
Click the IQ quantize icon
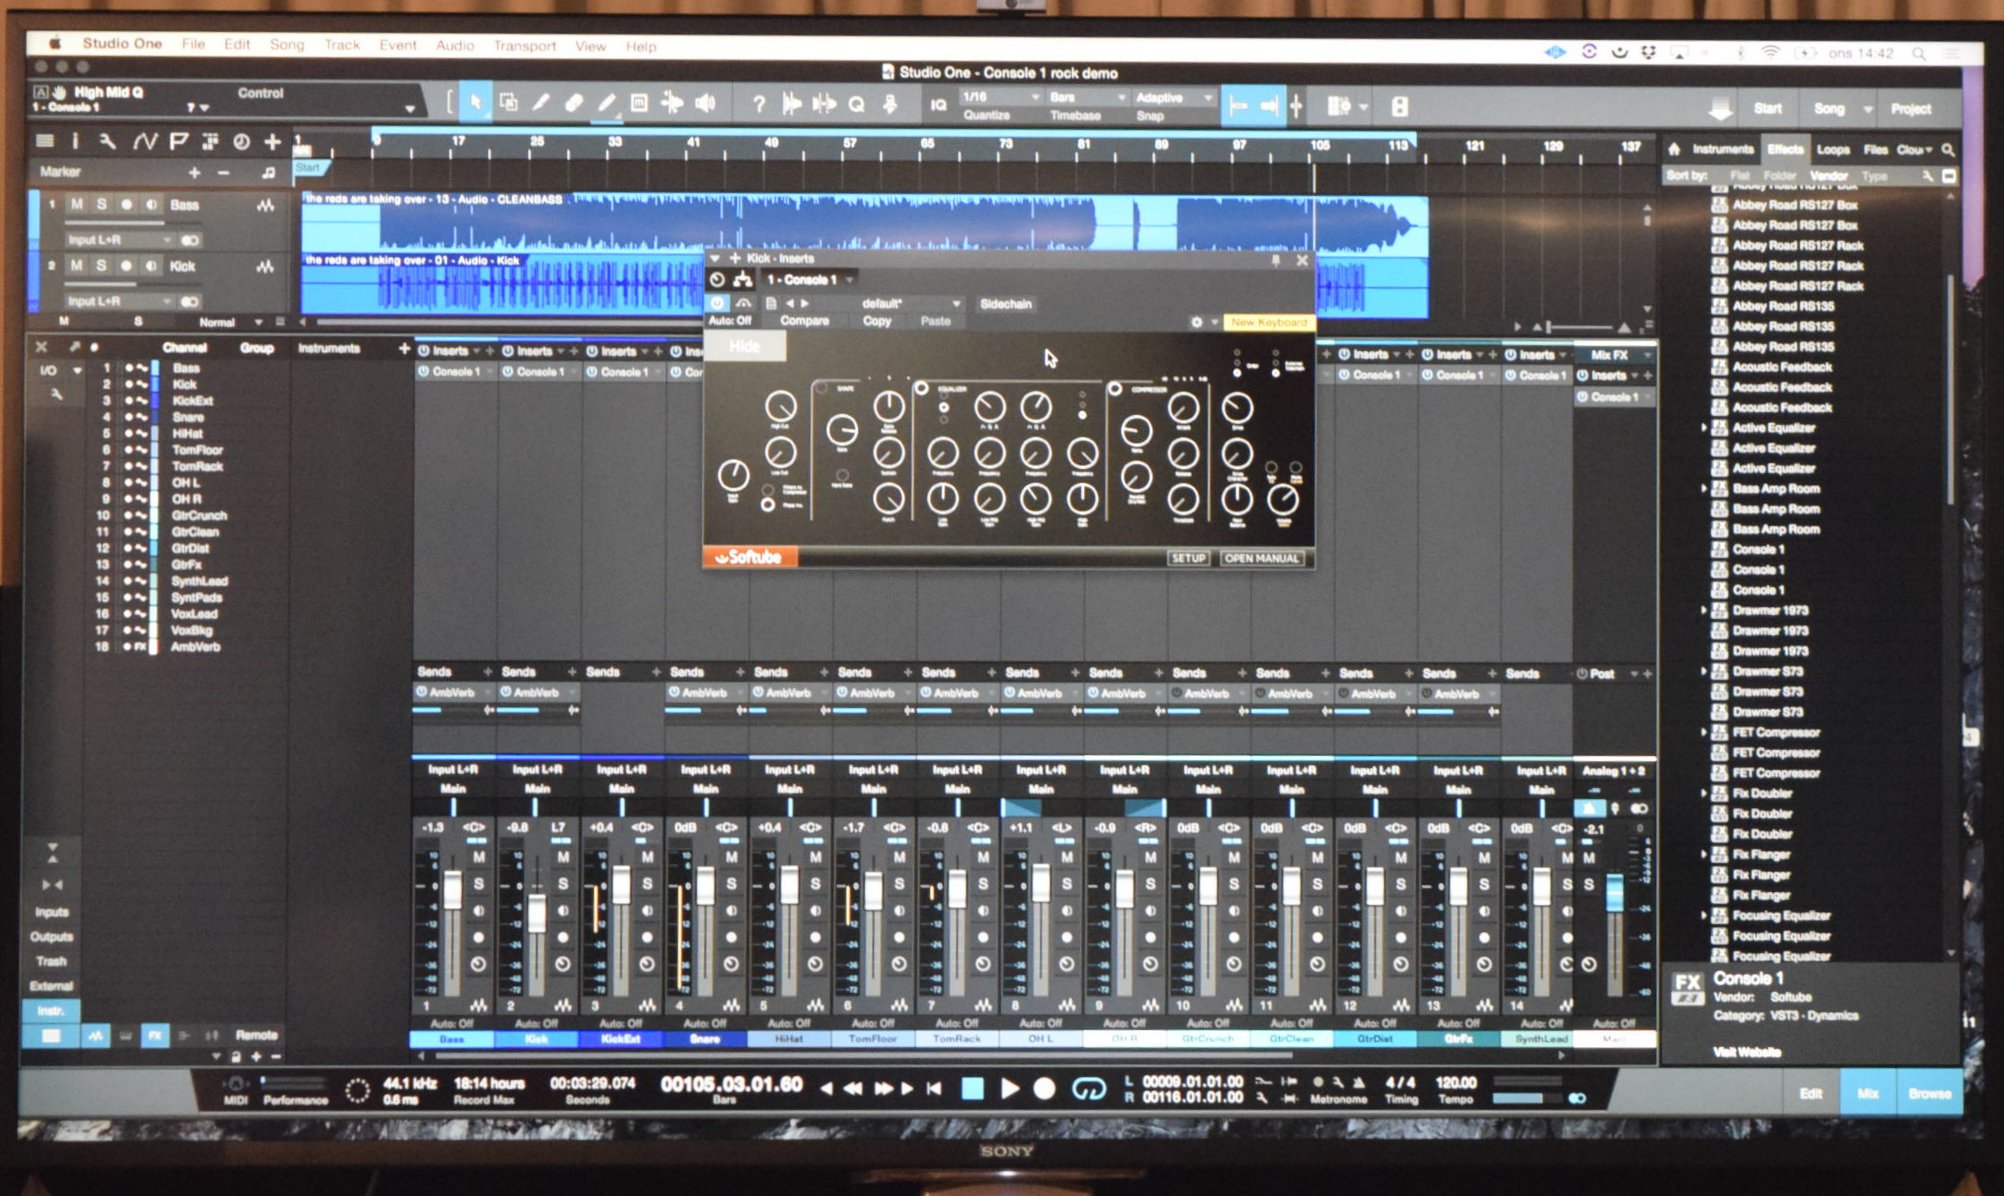coord(938,105)
